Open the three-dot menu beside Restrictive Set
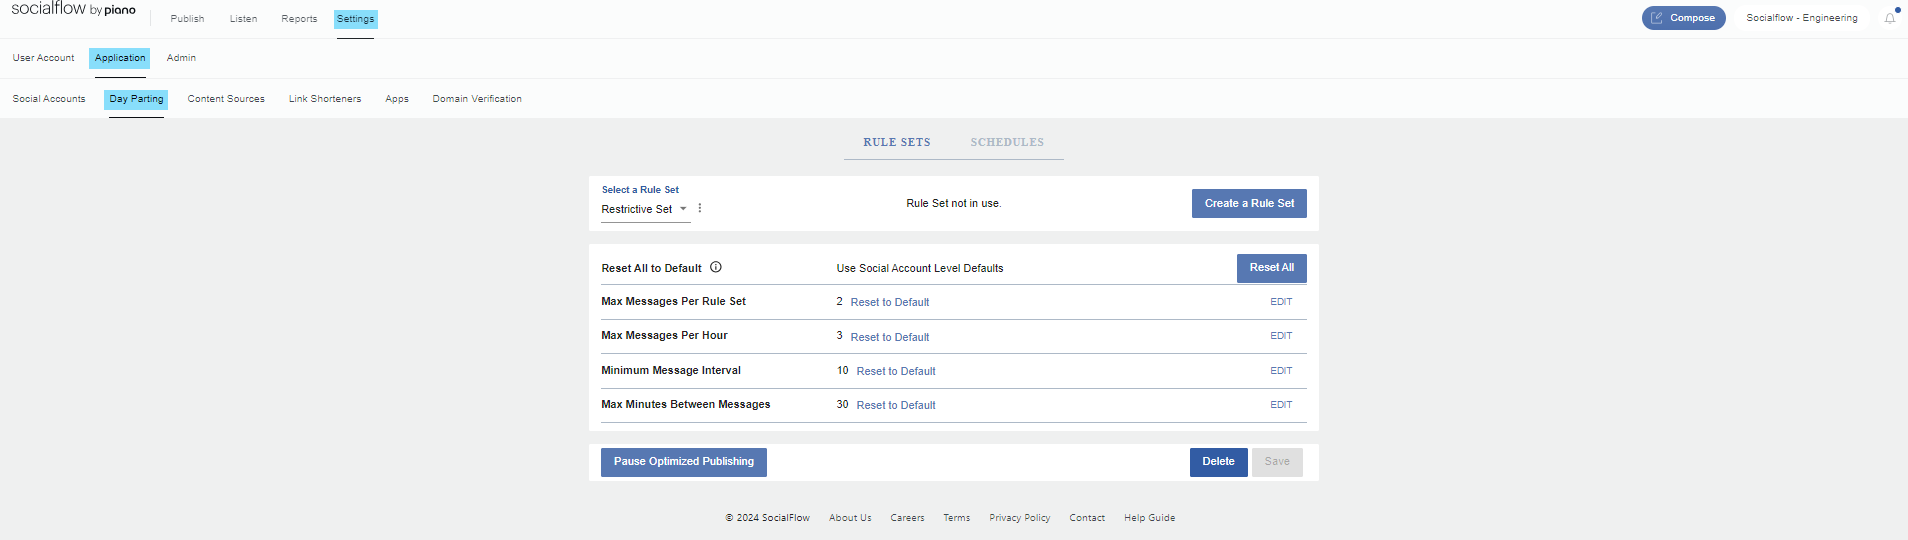 pos(700,208)
